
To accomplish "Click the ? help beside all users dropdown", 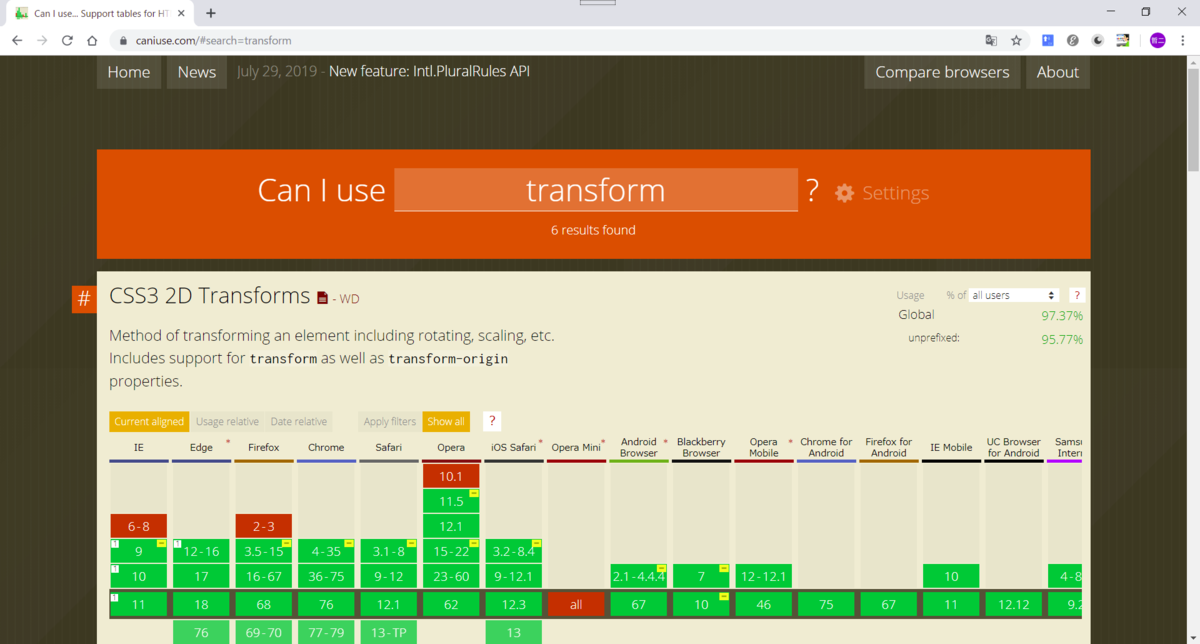I will [x=1077, y=295].
